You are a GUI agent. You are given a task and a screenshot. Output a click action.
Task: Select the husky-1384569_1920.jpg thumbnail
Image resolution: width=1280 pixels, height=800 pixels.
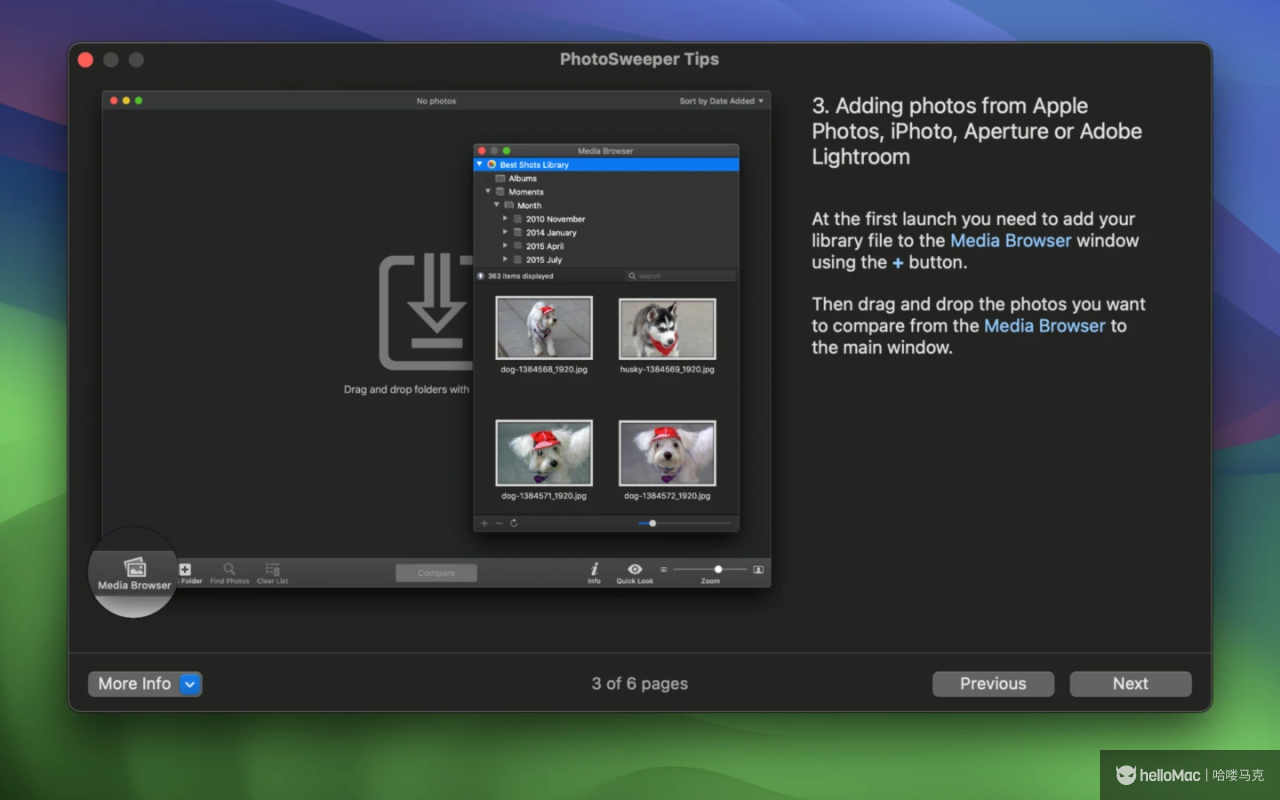[667, 328]
